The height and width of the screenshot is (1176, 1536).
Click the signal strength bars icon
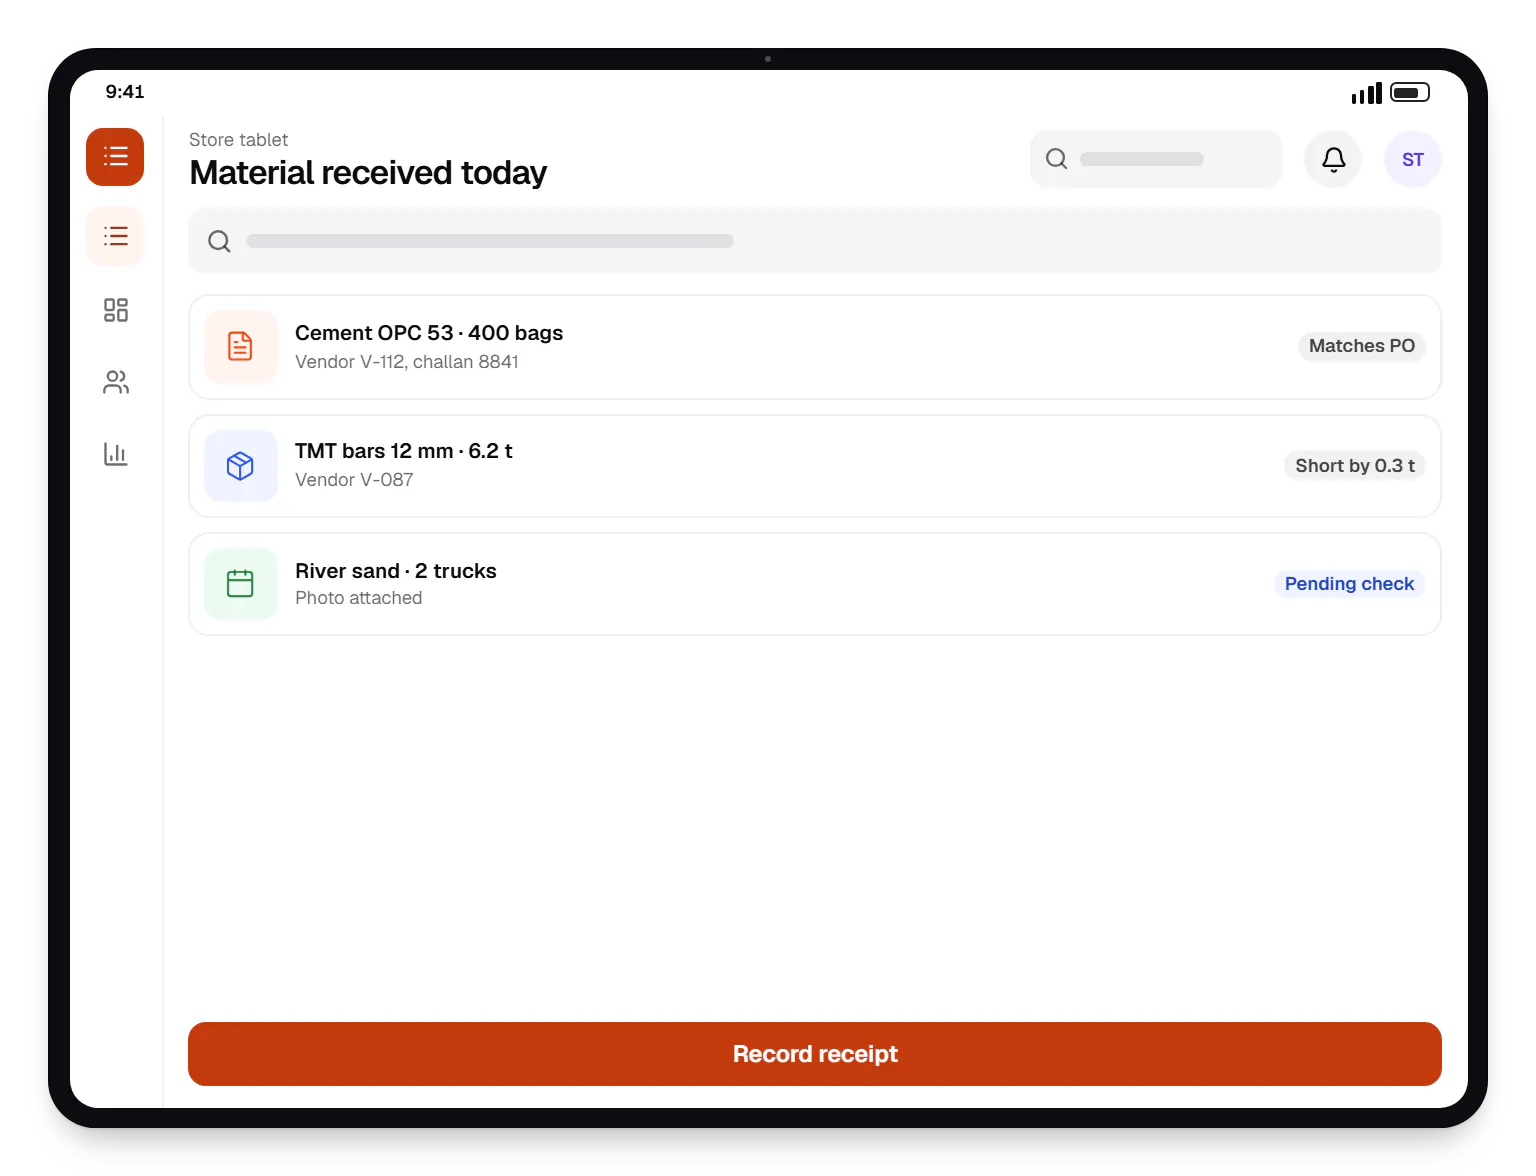click(1366, 93)
